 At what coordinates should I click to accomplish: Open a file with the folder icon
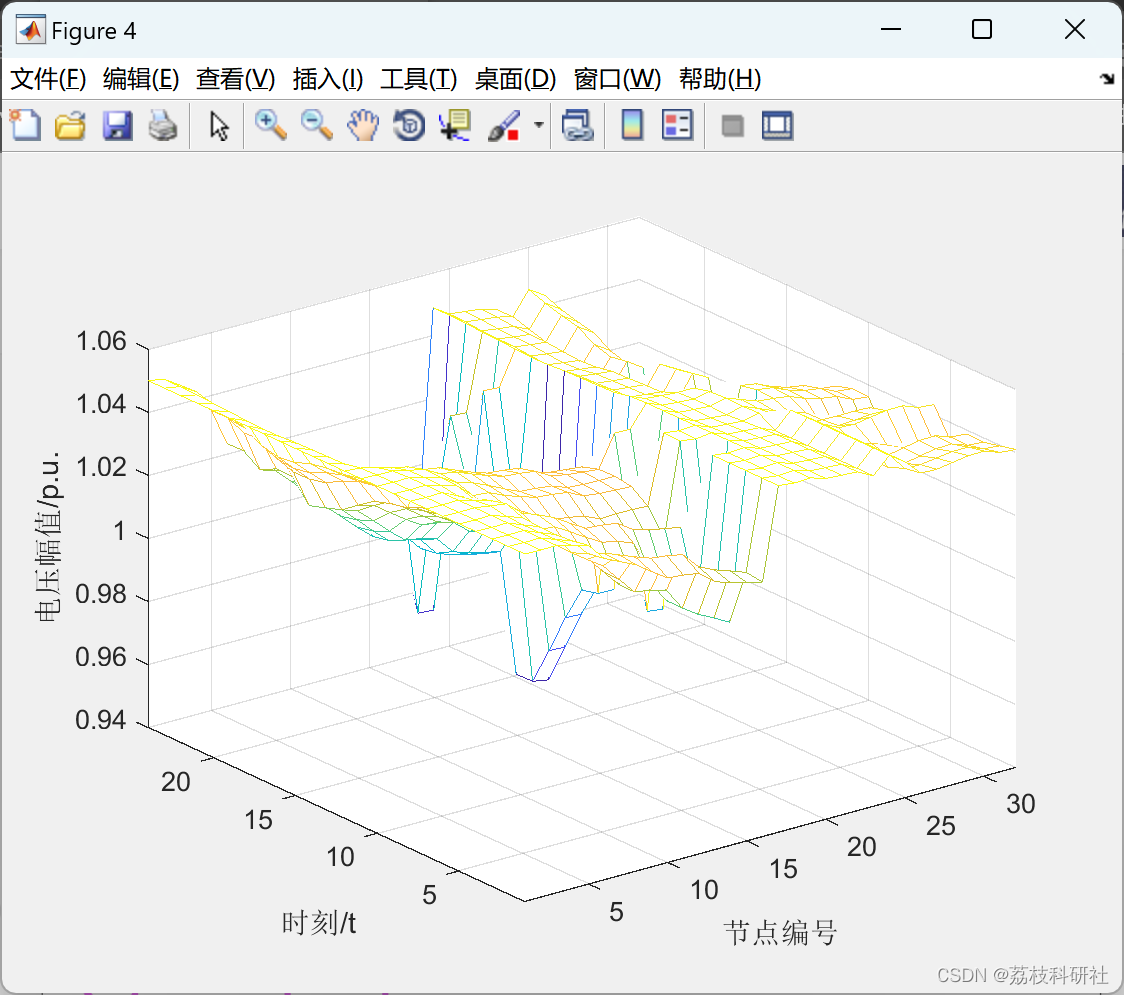pos(70,125)
